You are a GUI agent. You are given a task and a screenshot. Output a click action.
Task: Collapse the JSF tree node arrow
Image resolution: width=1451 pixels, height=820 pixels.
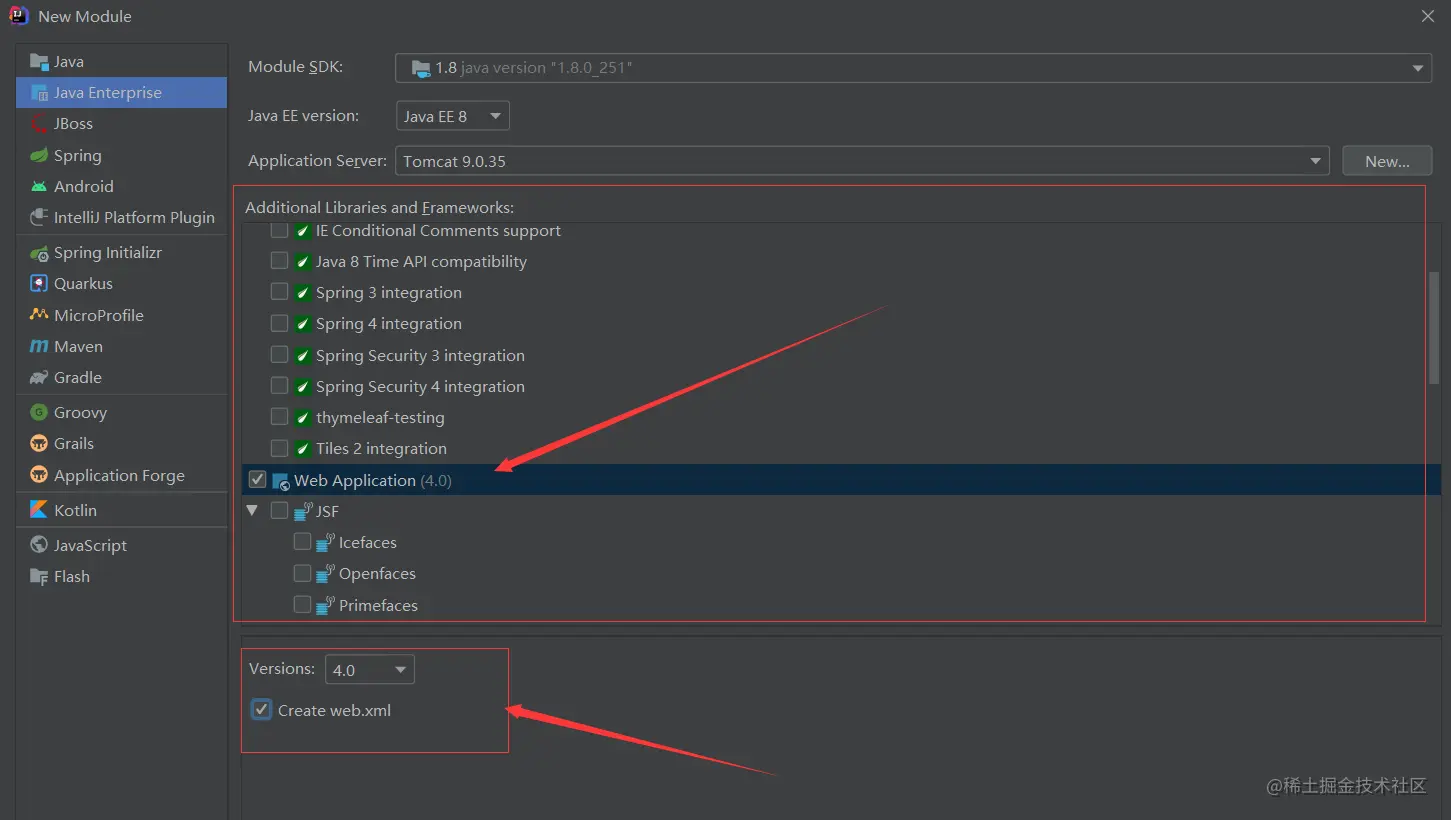[252, 510]
